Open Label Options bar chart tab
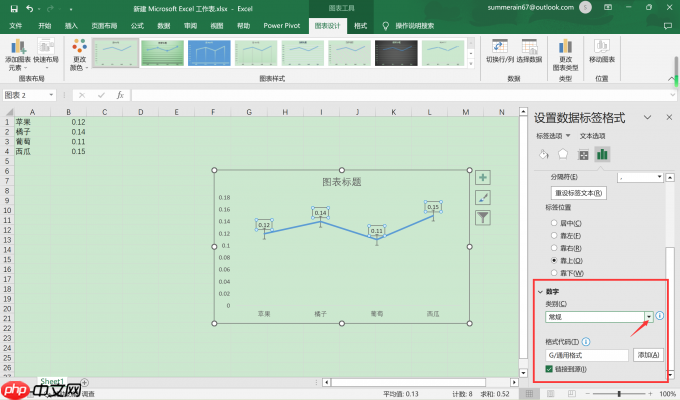Viewport: 680px width, 400px height. tap(602, 154)
